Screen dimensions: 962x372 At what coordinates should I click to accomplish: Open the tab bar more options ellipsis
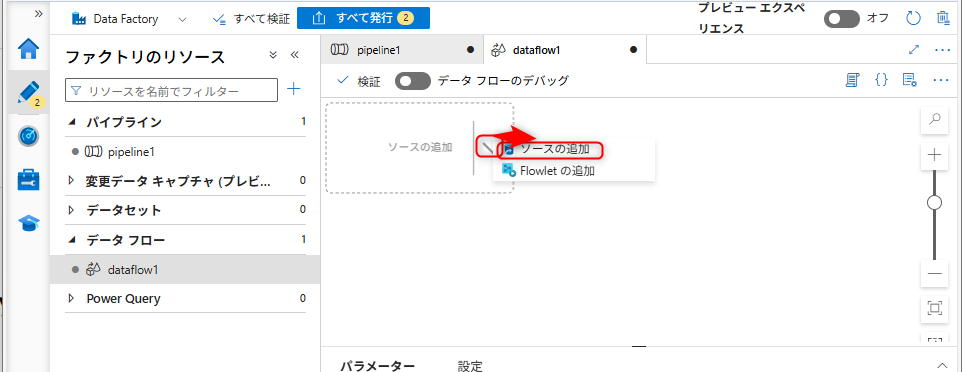tap(942, 50)
